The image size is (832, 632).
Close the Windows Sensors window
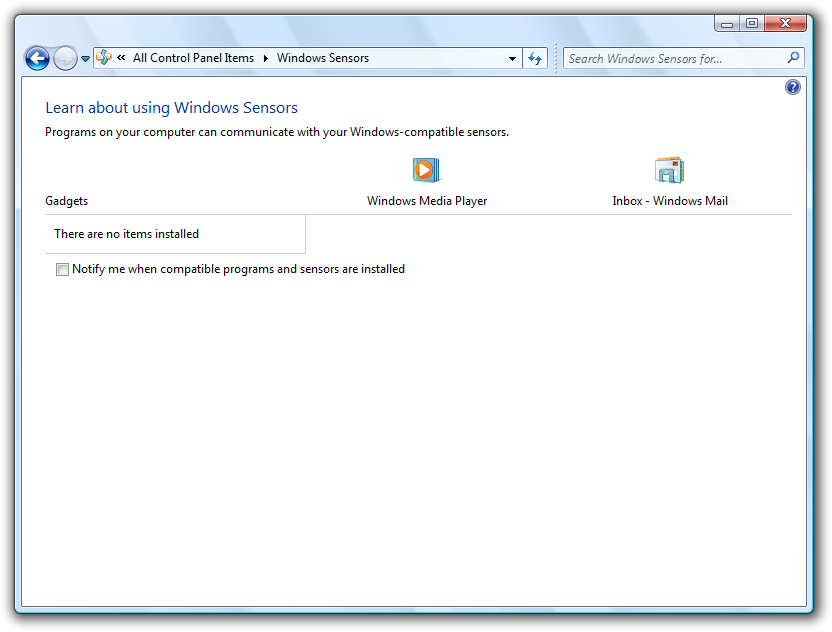[786, 23]
